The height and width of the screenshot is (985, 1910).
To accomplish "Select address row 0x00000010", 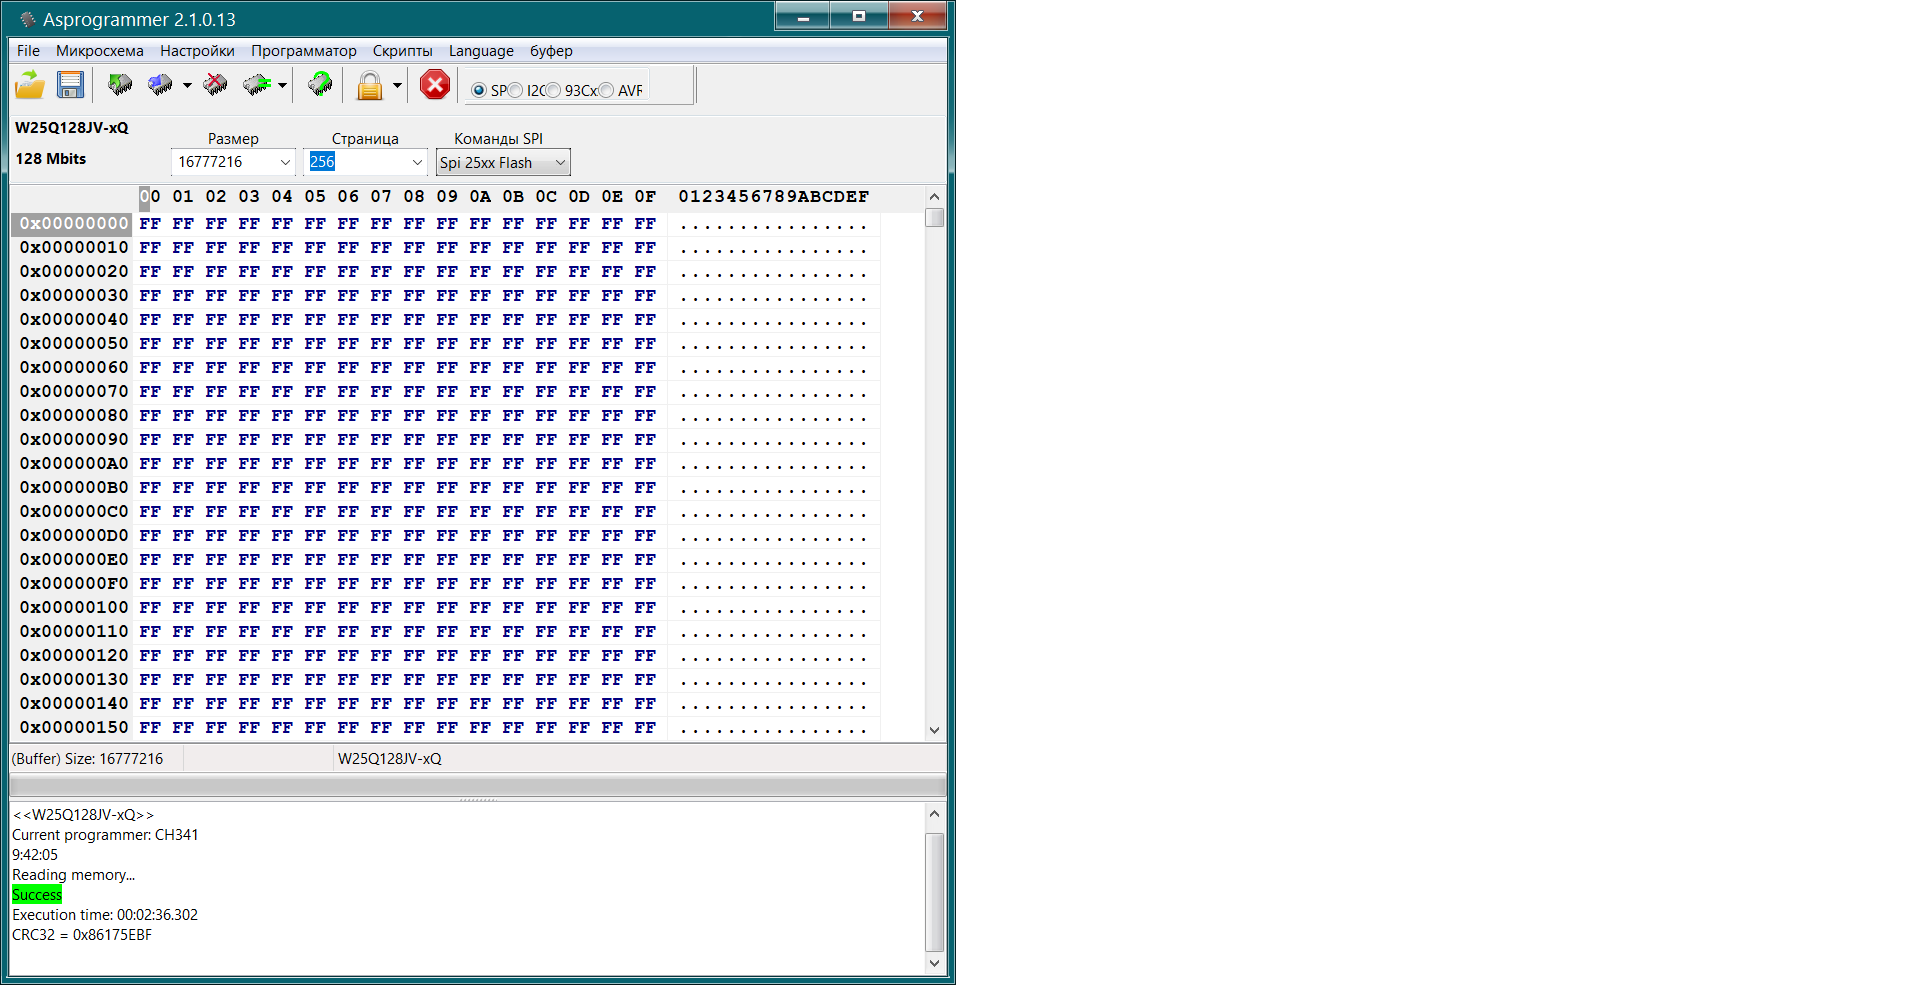I will click(x=74, y=248).
